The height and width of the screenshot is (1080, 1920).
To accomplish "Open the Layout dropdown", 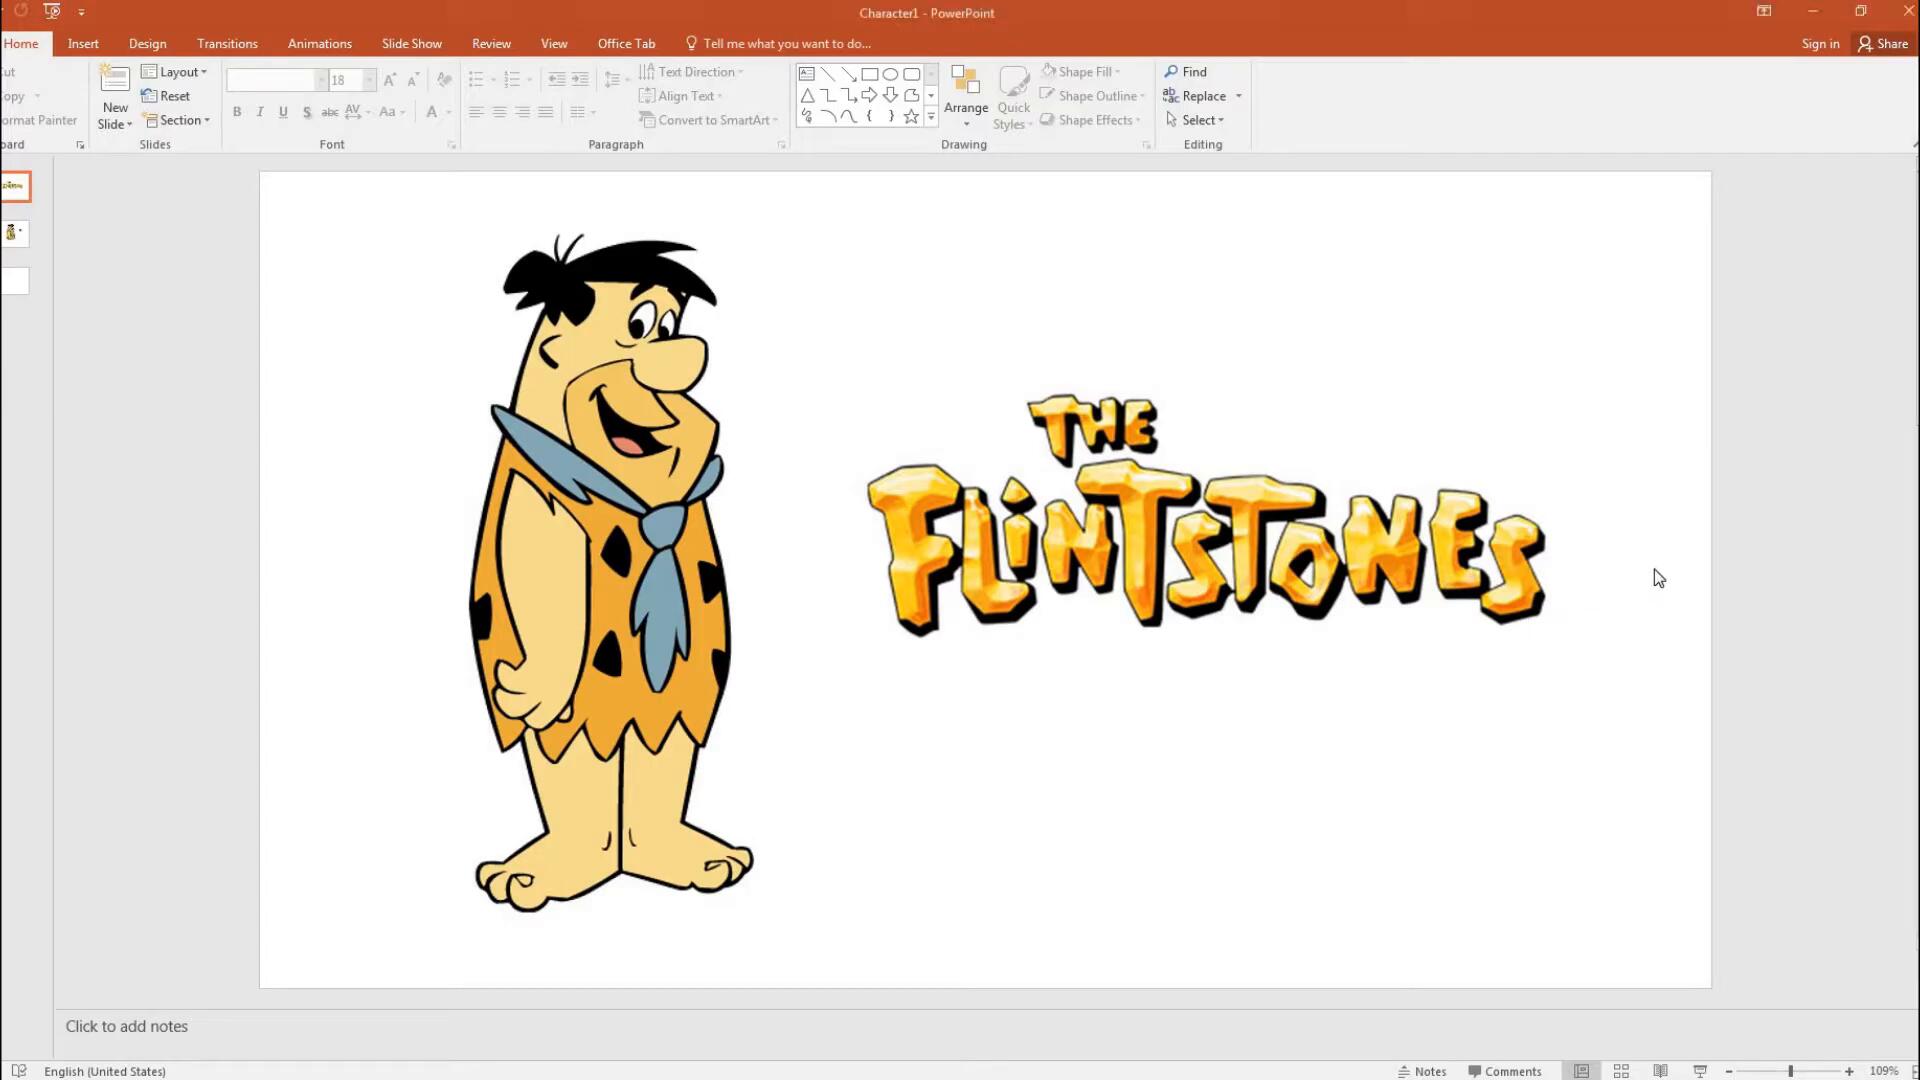I will pyautogui.click(x=175, y=72).
